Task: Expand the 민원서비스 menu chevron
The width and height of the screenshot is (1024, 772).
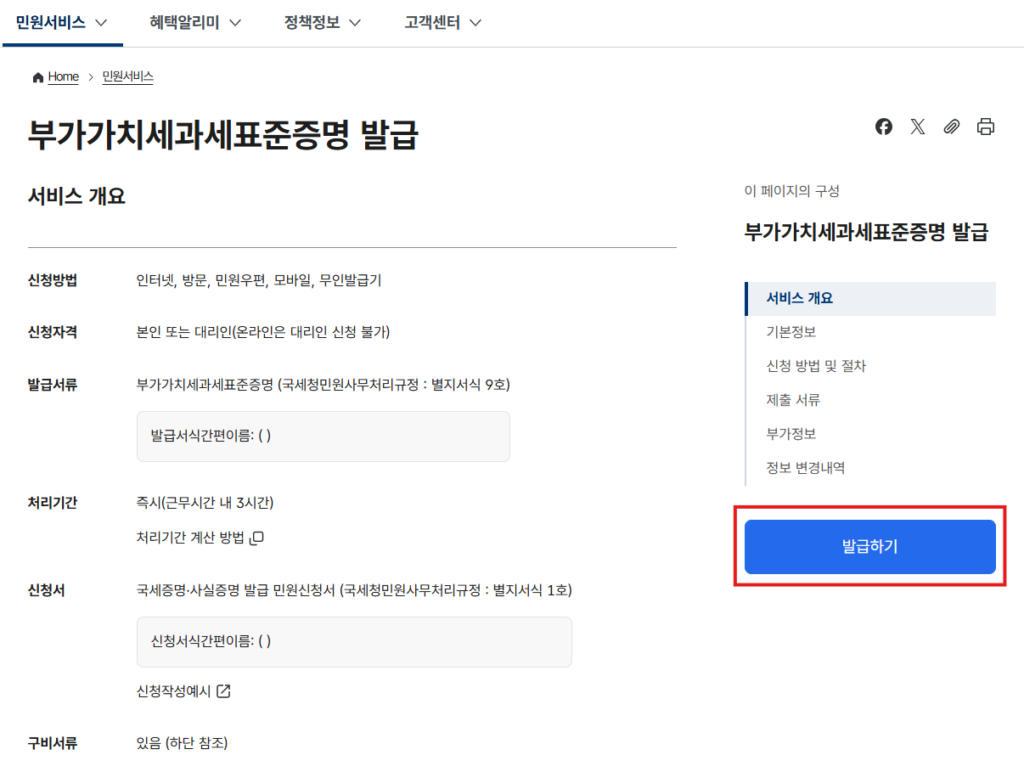Action: 100,23
